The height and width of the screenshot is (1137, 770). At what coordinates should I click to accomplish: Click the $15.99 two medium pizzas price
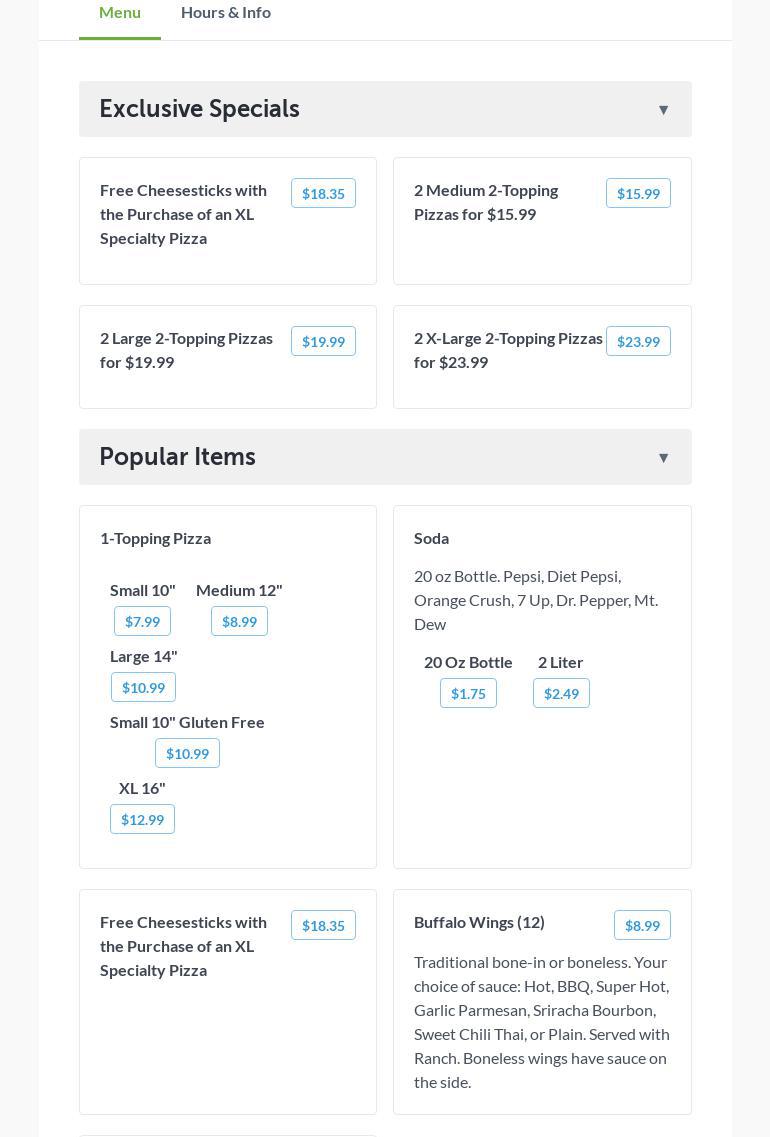pyautogui.click(x=638, y=194)
